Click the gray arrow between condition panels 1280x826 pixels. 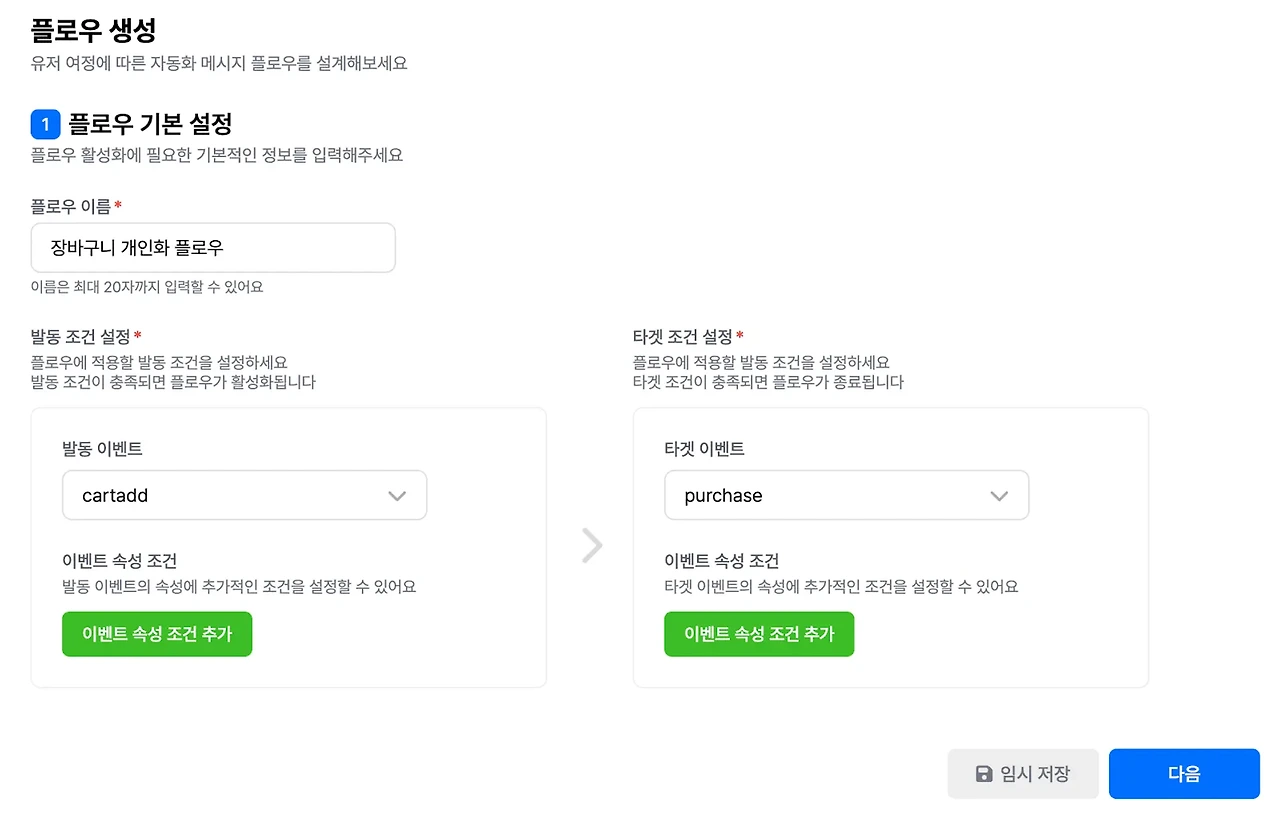click(x=592, y=546)
